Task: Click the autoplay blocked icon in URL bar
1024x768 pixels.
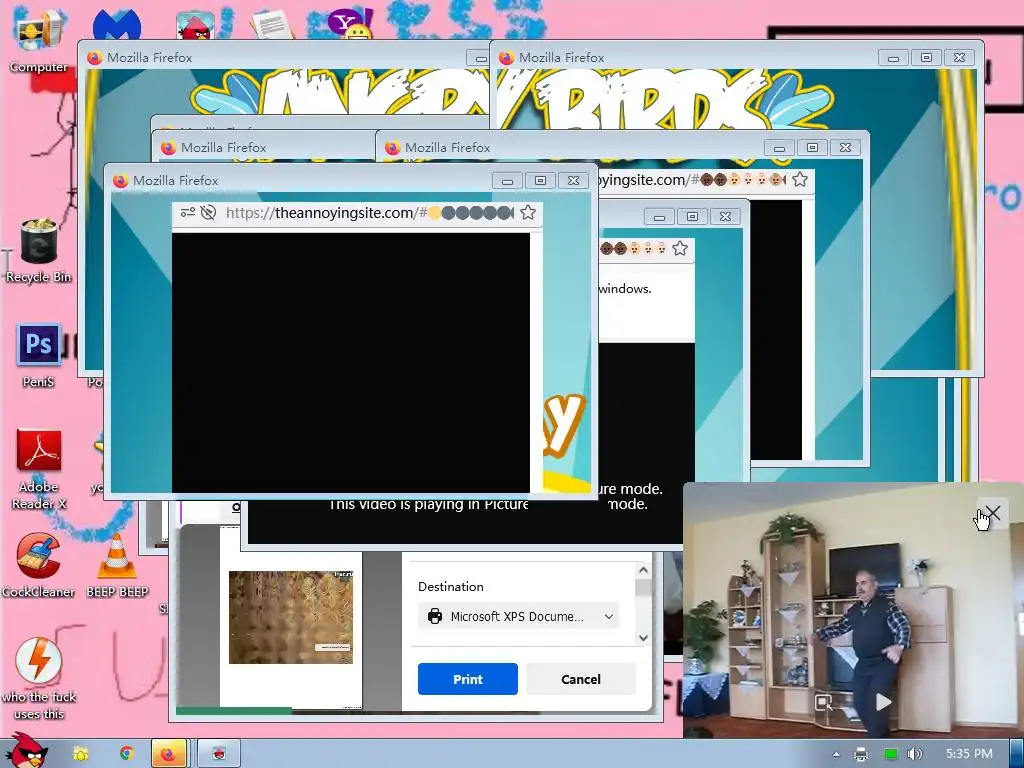Action: 208,212
